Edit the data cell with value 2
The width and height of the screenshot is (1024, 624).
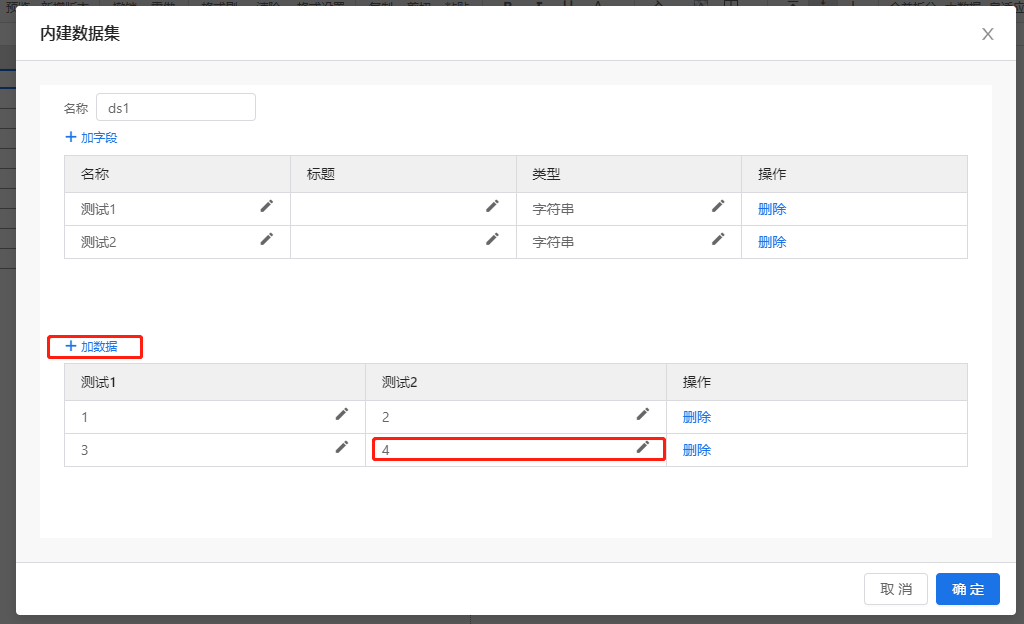click(643, 414)
